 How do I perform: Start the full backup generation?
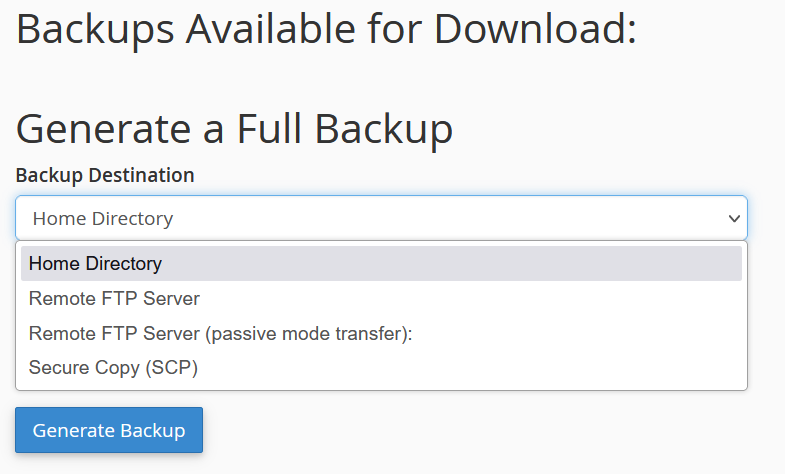click(109, 430)
